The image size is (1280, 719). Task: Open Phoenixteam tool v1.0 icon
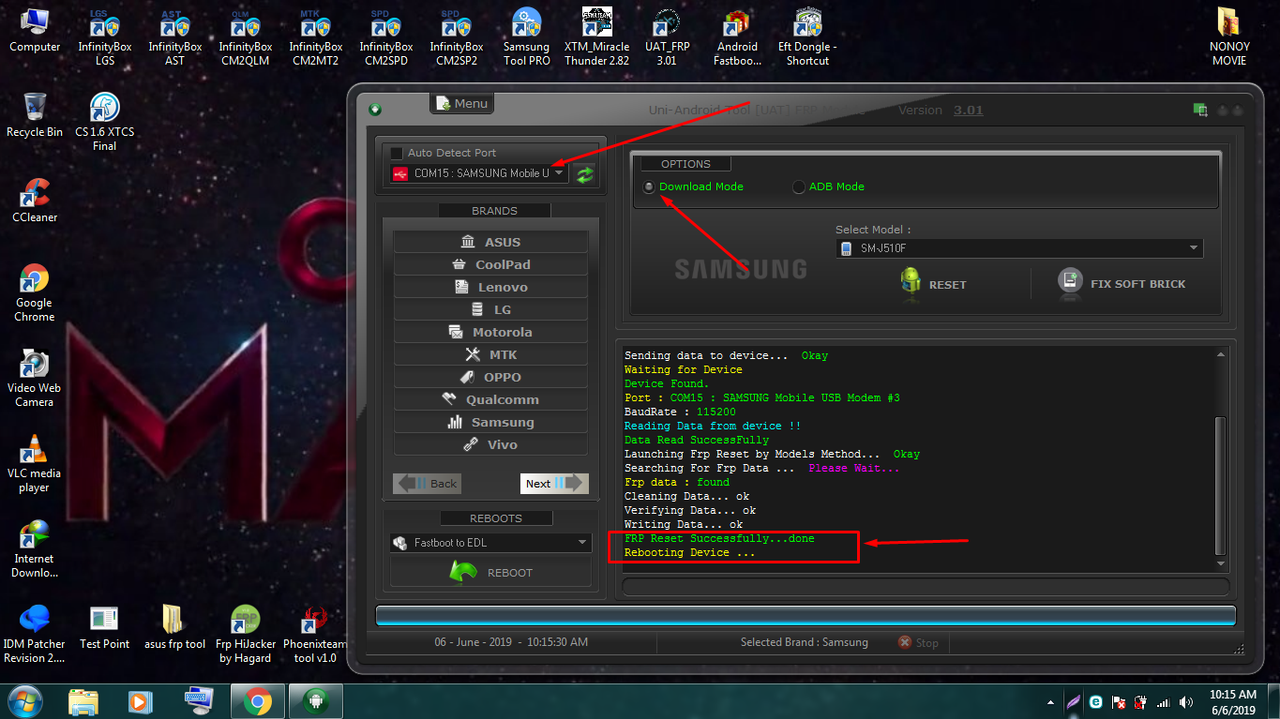pyautogui.click(x=315, y=634)
